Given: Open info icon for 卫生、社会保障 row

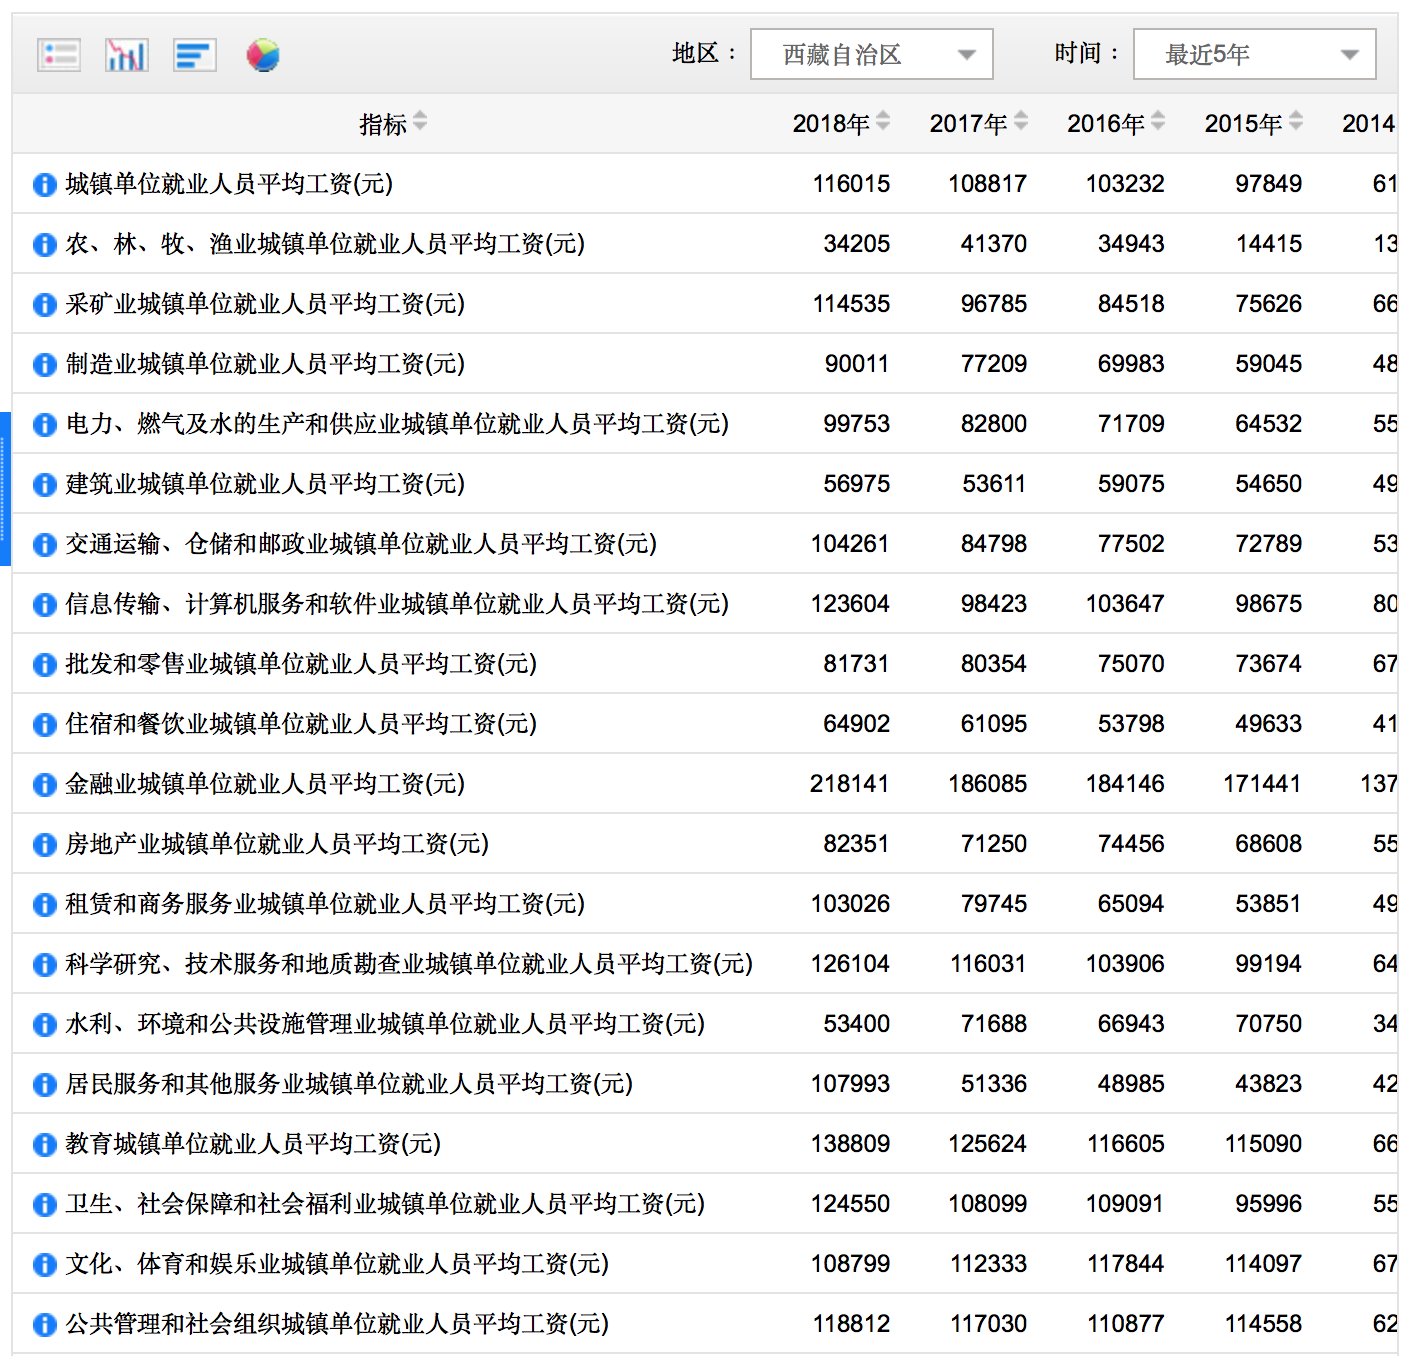Looking at the screenshot, I should [x=44, y=1204].
